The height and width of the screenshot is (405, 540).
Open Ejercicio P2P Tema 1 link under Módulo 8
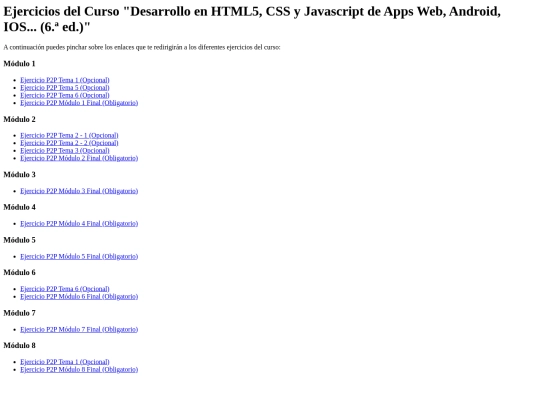pyautogui.click(x=65, y=362)
